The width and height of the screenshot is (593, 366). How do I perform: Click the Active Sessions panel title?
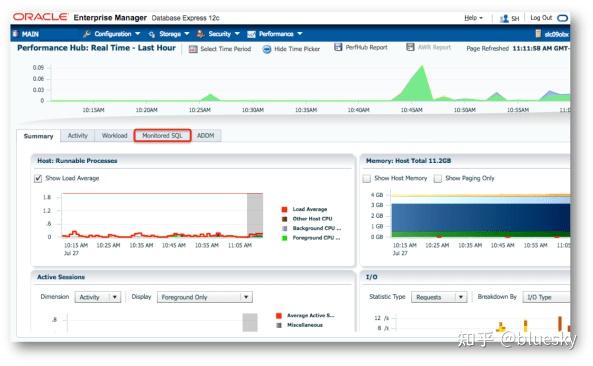tap(61, 277)
